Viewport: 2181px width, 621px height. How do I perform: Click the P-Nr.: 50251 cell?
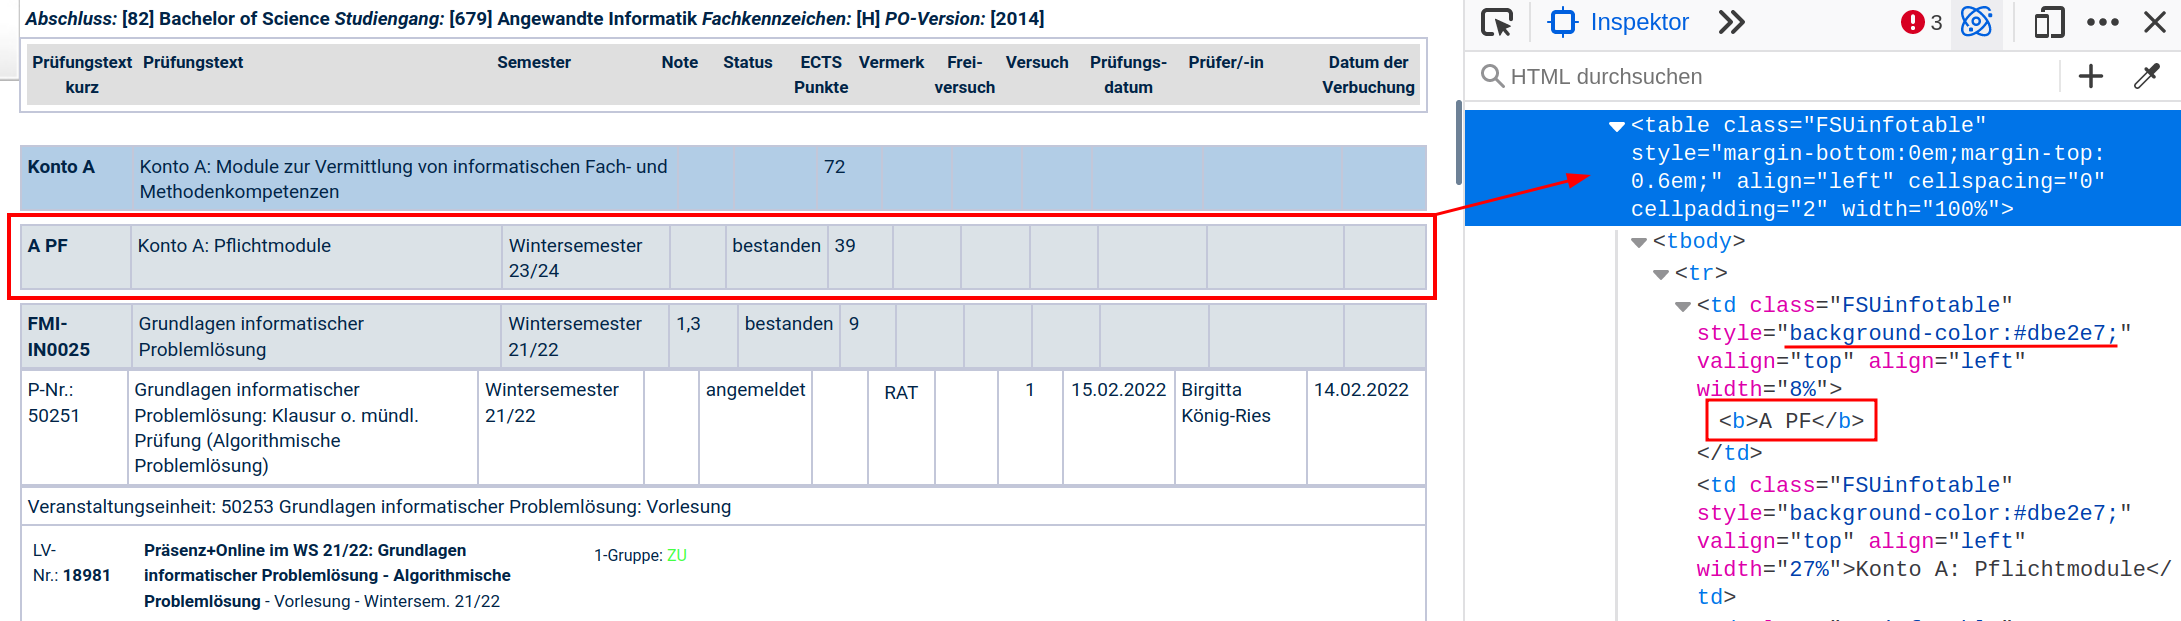[x=74, y=427]
